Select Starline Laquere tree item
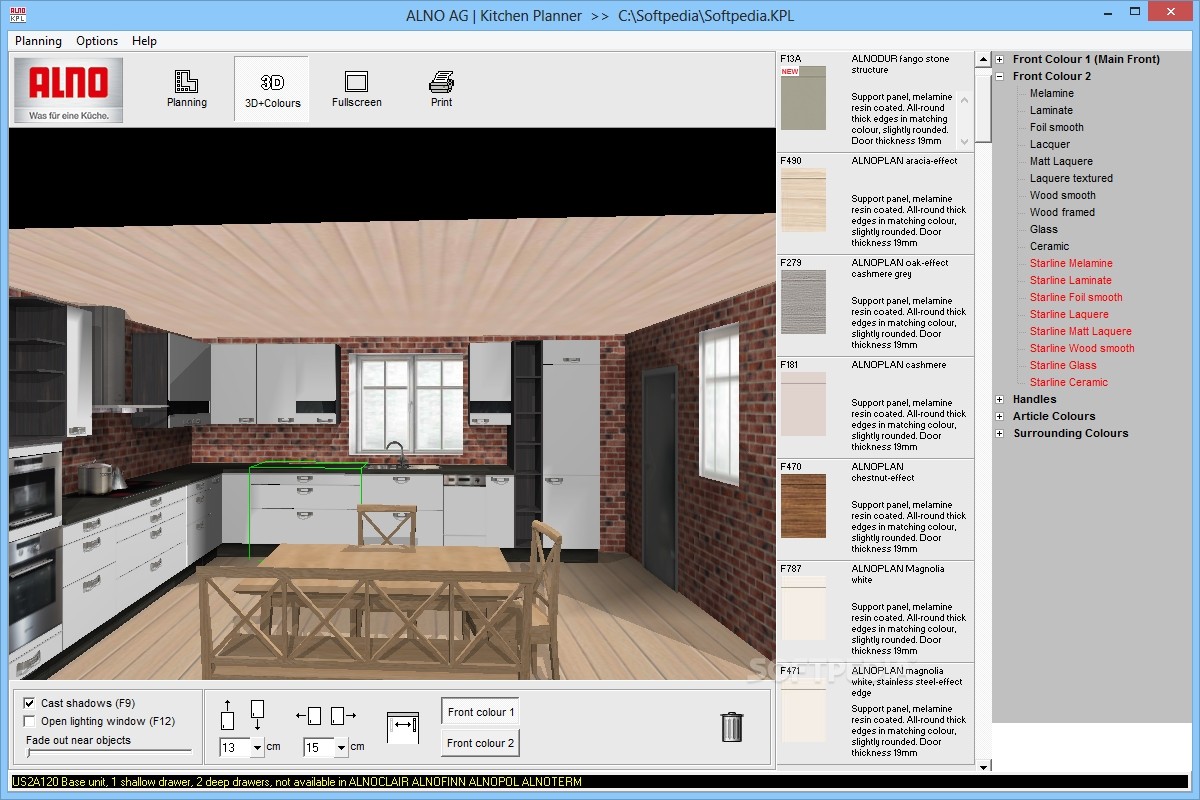 [x=1069, y=314]
